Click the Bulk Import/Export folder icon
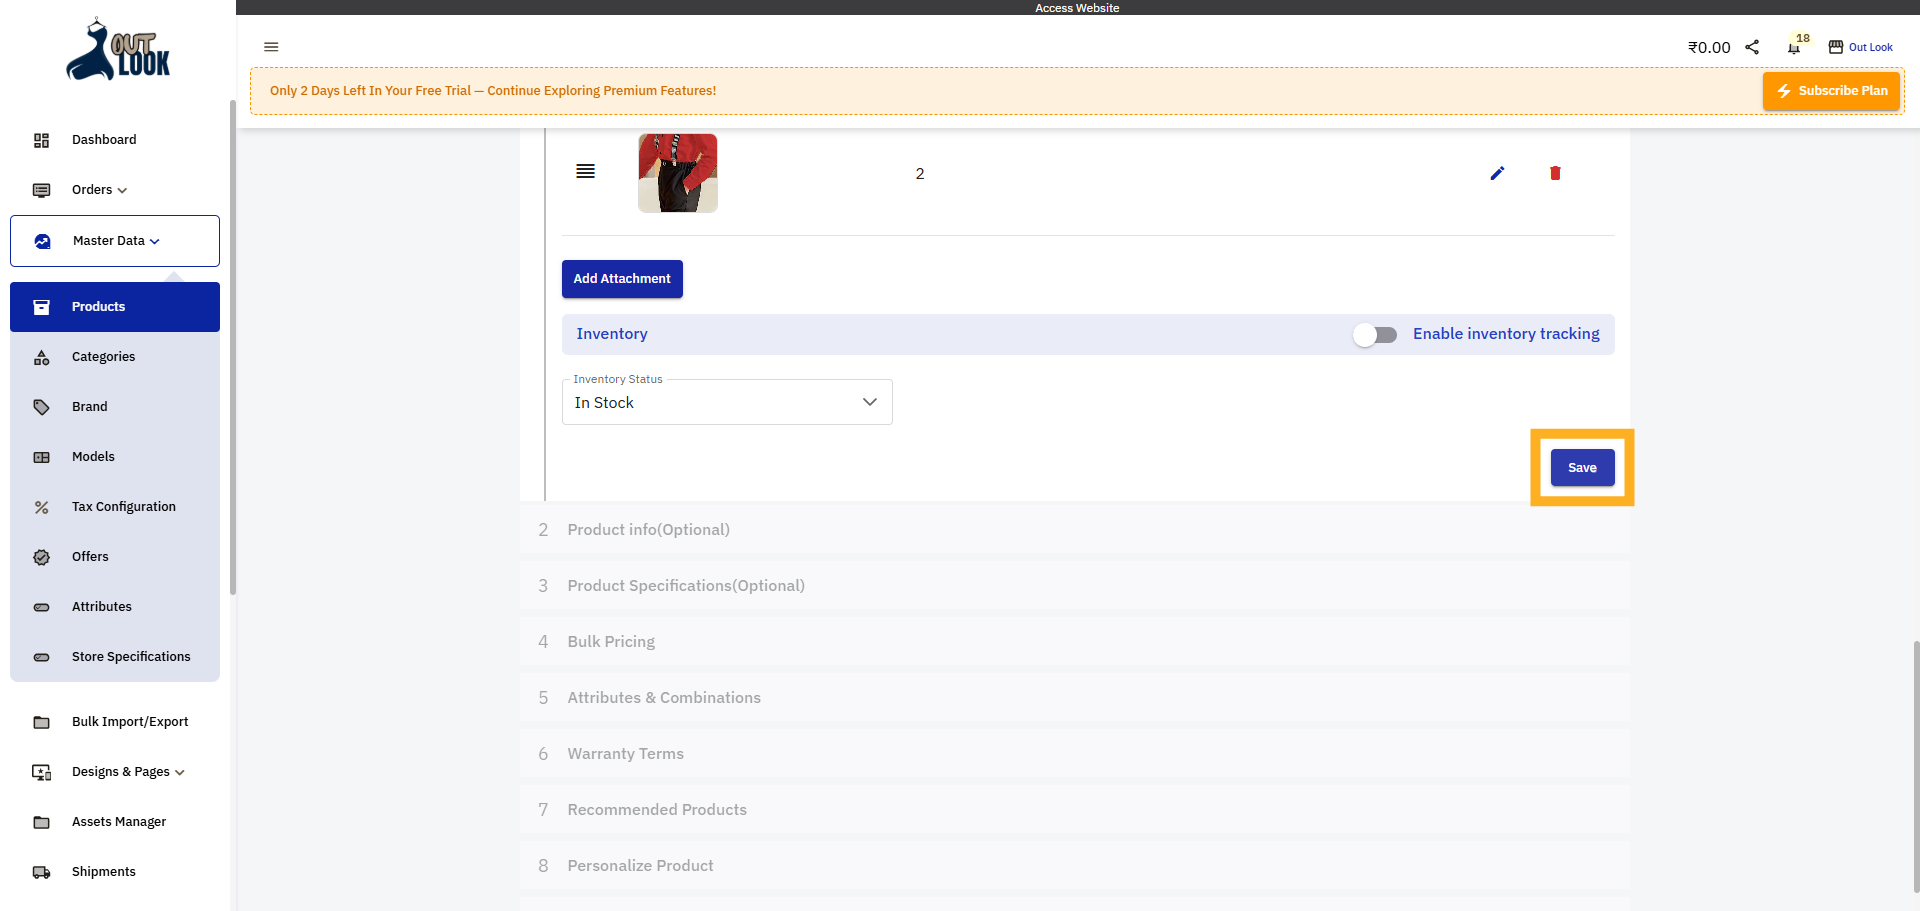The image size is (1920, 911). (41, 722)
